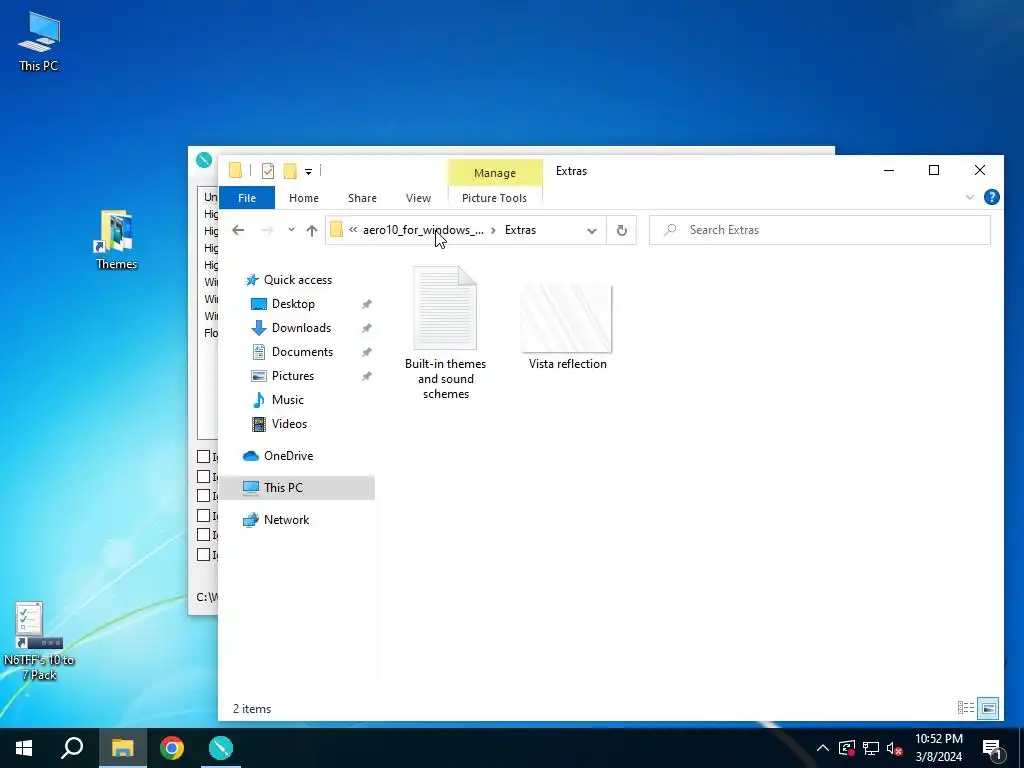Click the 2 items status text
This screenshot has height=768, width=1024.
tap(252, 709)
